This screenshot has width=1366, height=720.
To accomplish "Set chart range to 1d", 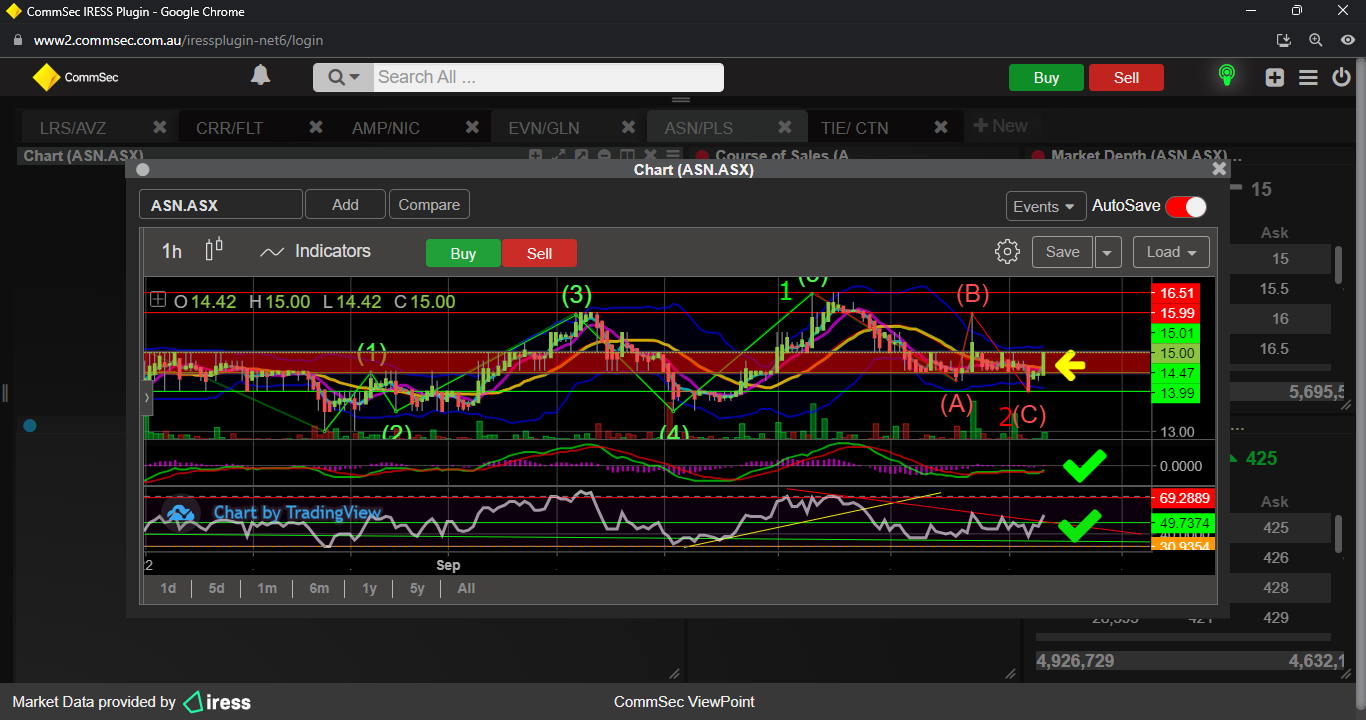I will coord(168,588).
